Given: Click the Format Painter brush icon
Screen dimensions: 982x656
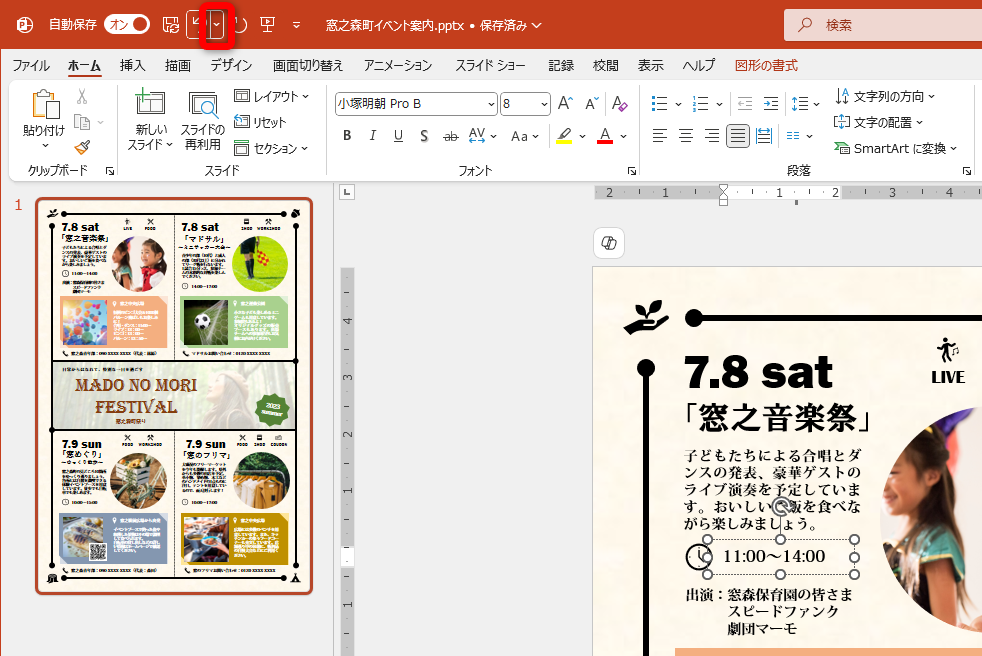Looking at the screenshot, I should [x=82, y=147].
